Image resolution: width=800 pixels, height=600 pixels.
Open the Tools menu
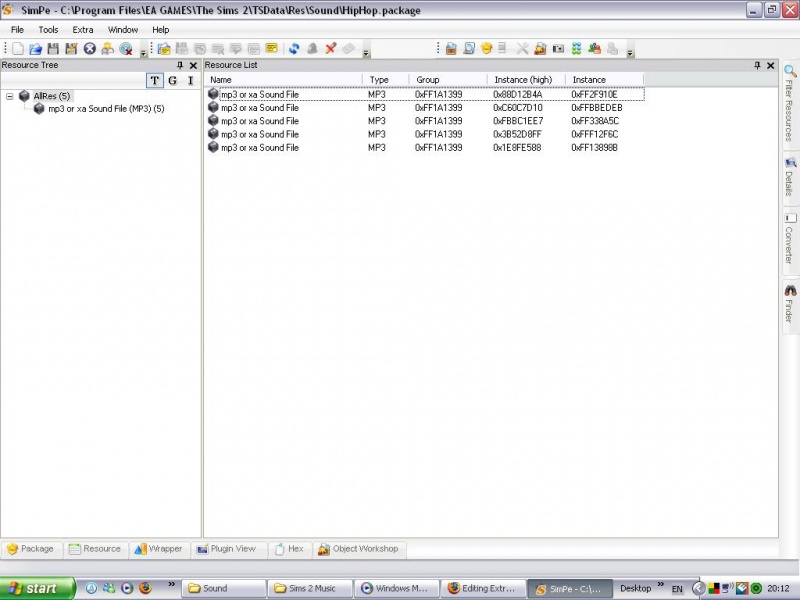(48, 30)
